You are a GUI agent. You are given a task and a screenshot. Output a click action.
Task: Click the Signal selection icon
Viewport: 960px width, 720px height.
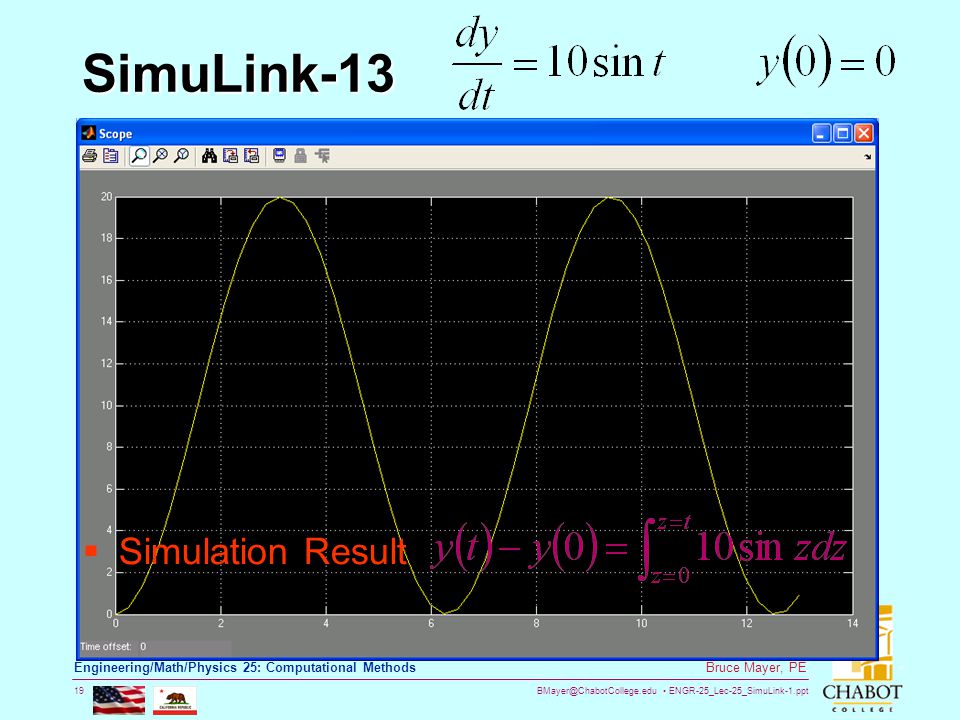pos(323,156)
